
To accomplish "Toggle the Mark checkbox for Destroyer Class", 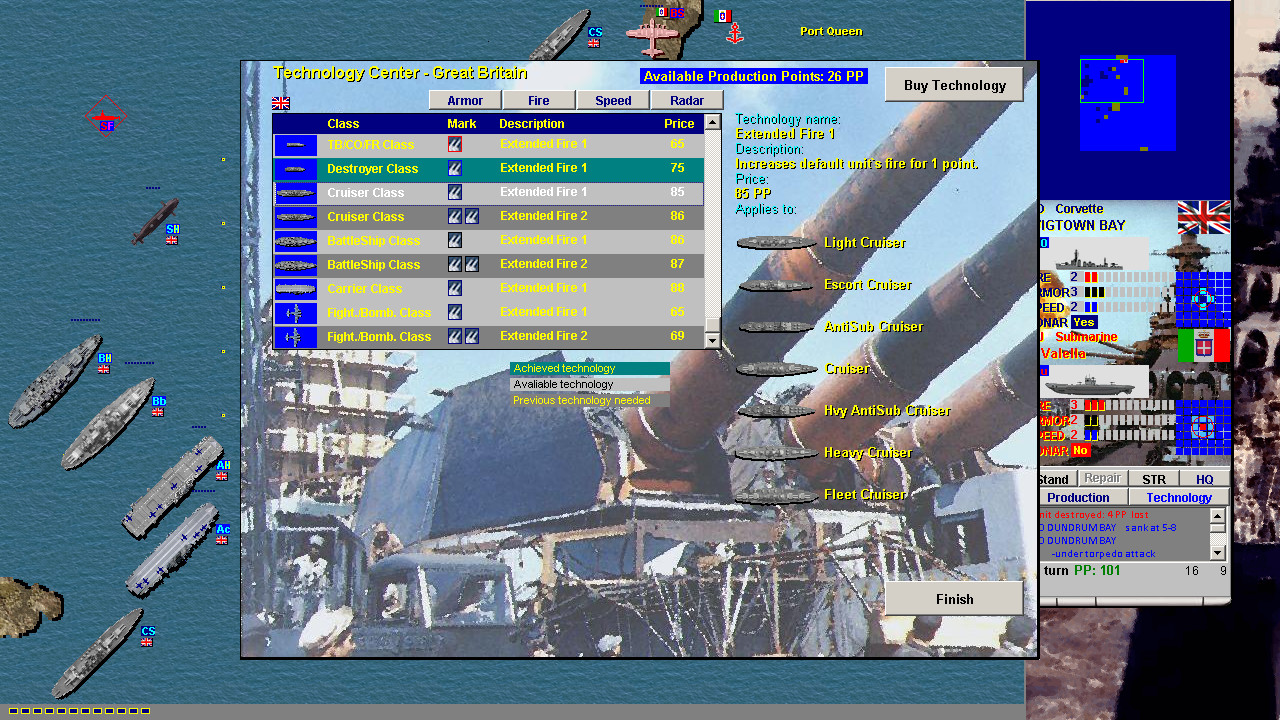I will 453,168.
